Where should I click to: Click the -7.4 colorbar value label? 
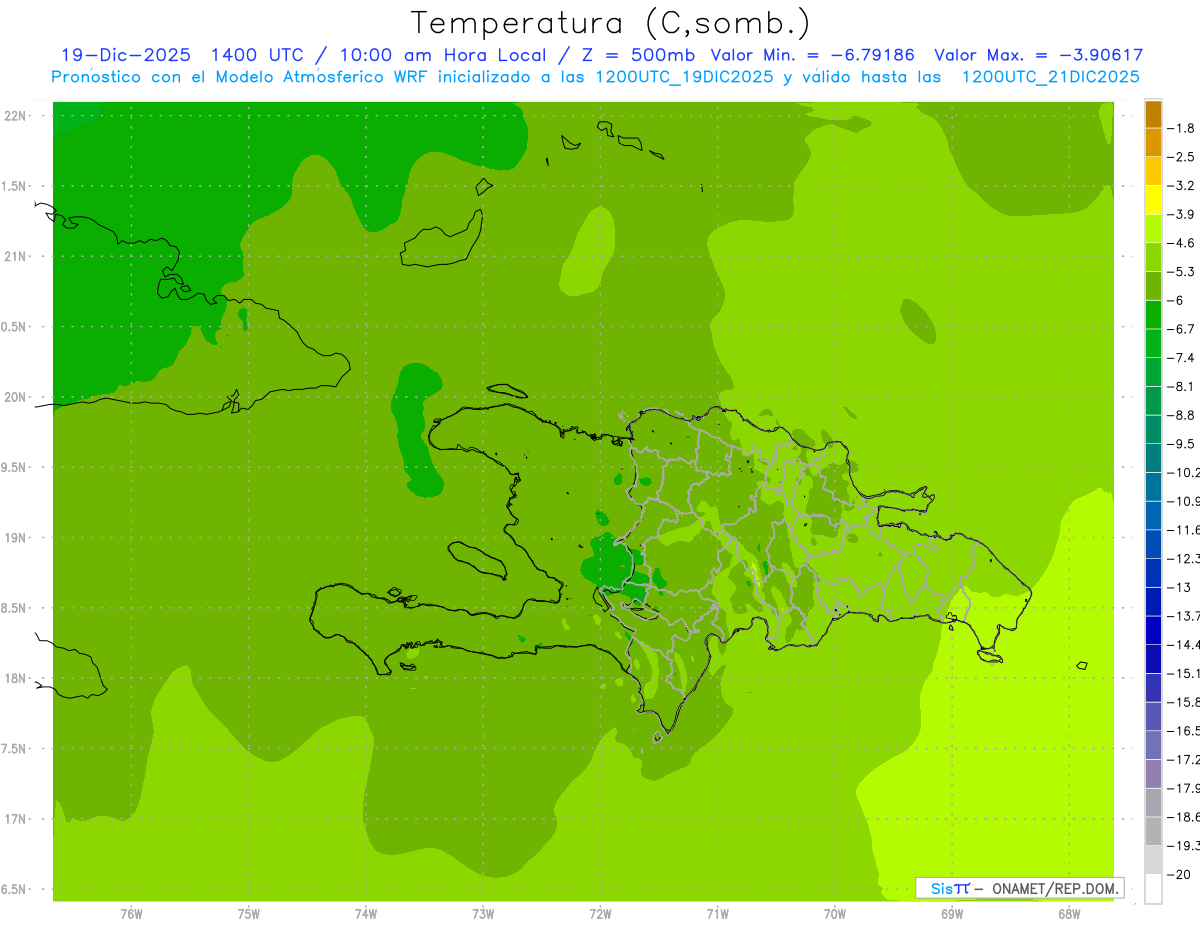(1182, 358)
